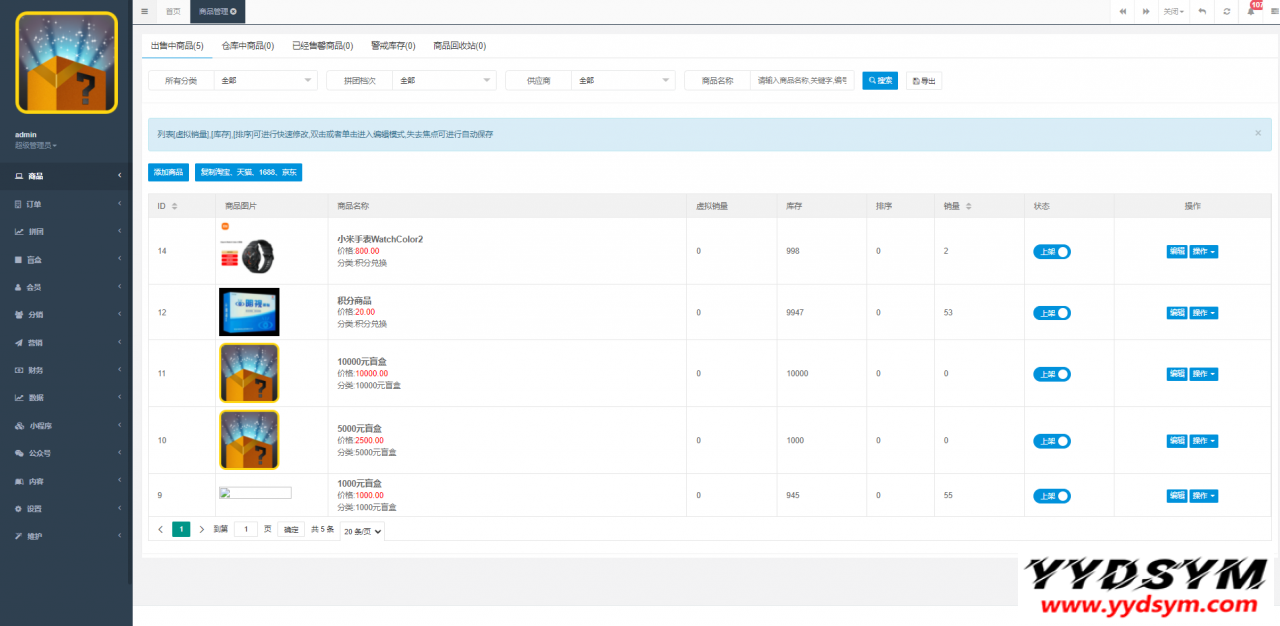
Task: Dismiss the blue info alert banner
Action: tap(1257, 133)
